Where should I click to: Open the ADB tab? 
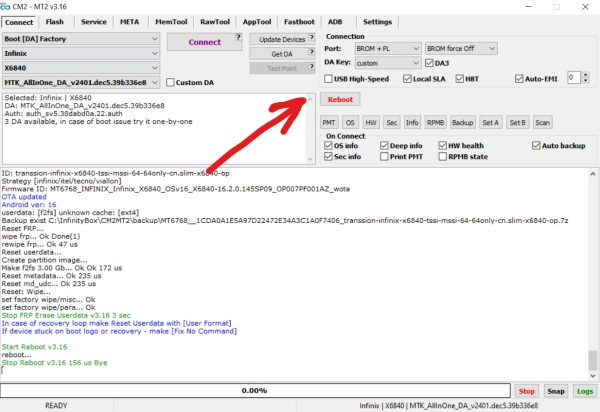point(335,22)
